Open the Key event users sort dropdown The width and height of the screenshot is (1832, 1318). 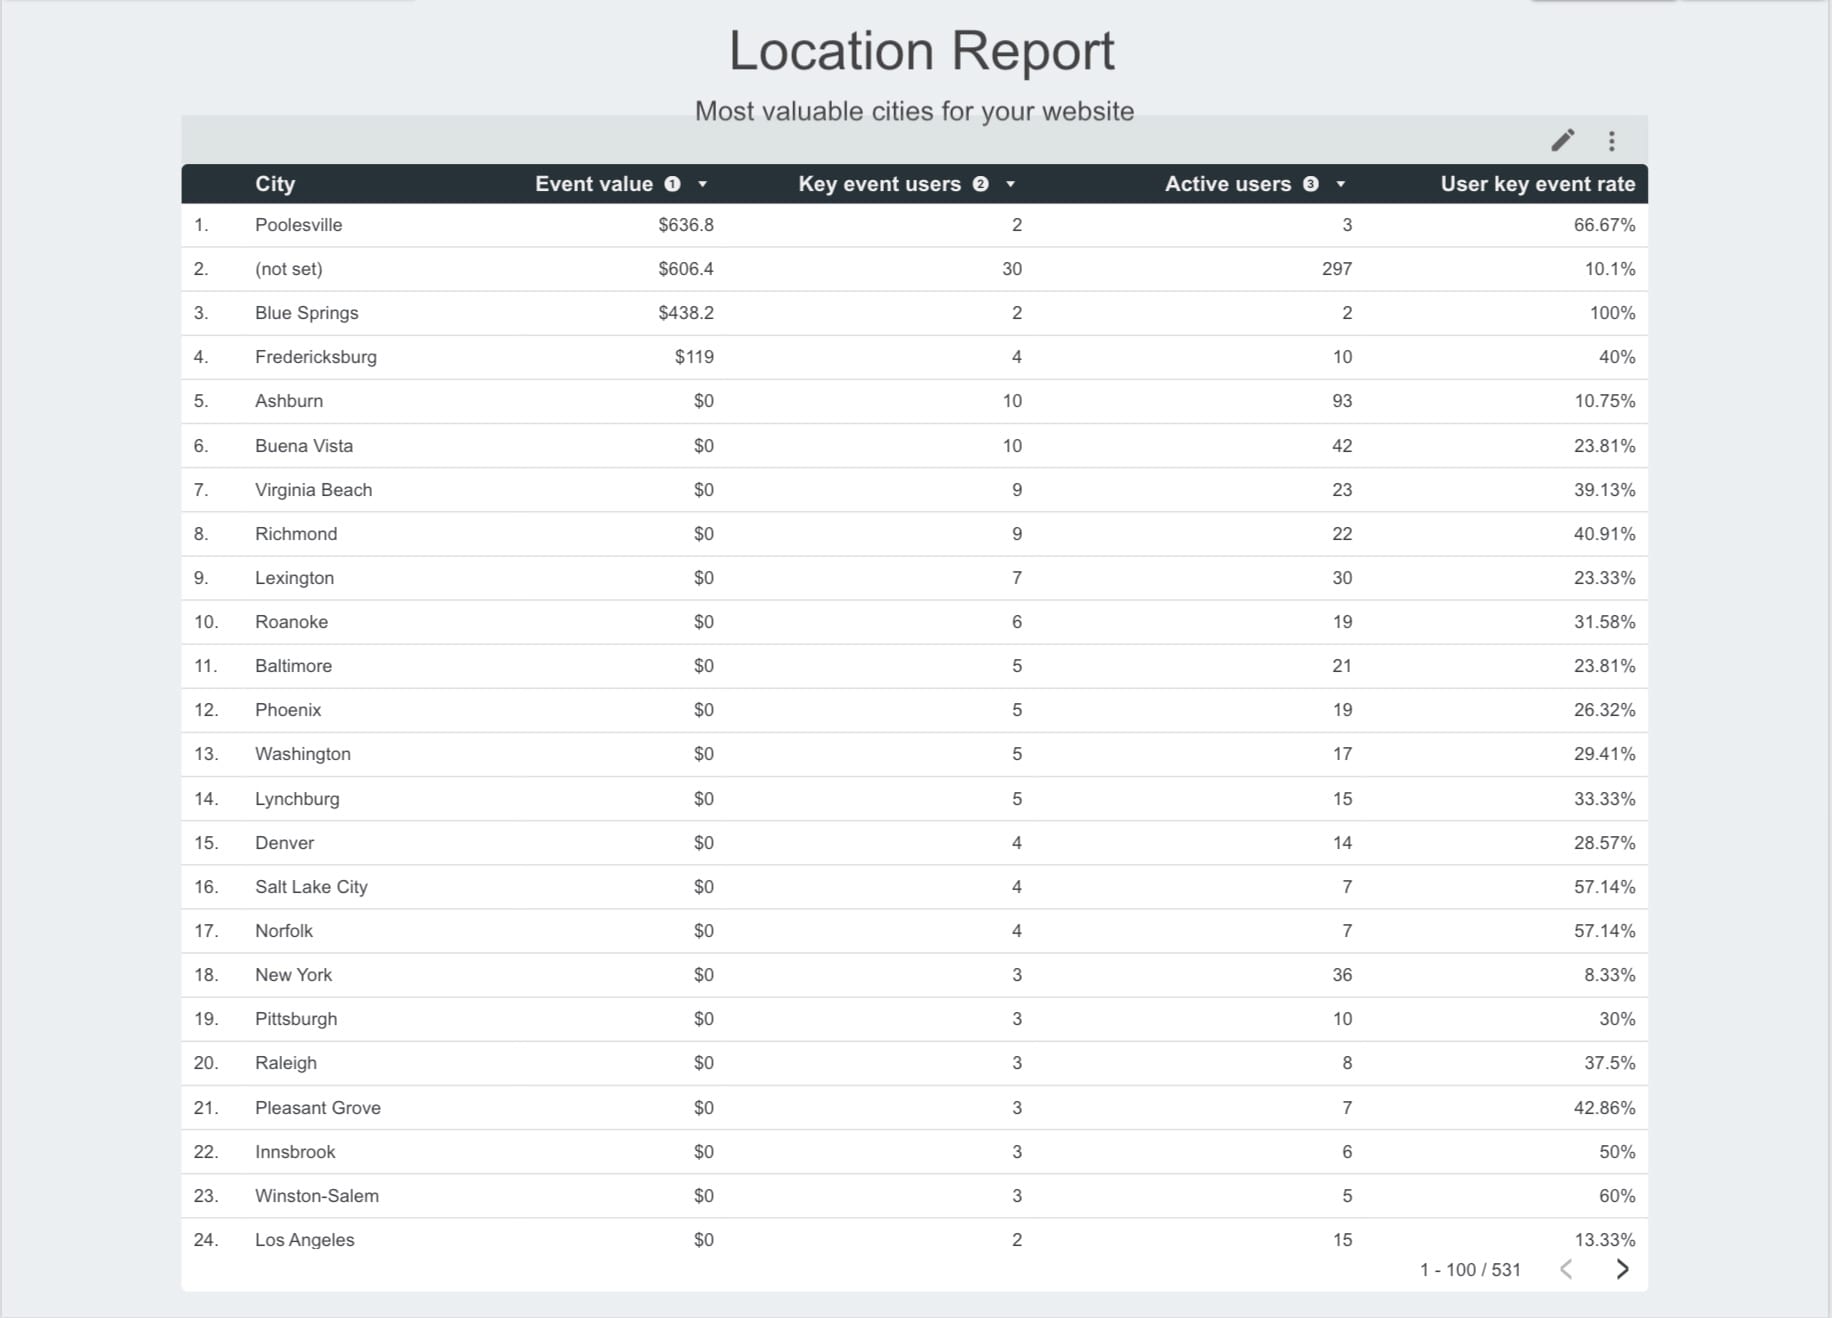[x=1011, y=184]
